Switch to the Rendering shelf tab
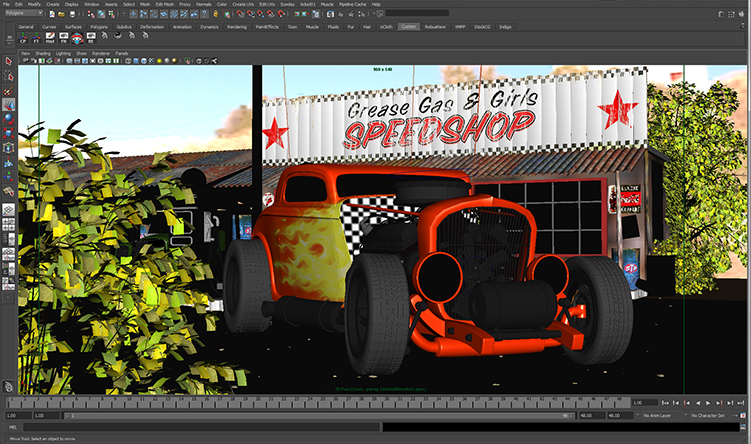751x444 pixels. point(237,27)
